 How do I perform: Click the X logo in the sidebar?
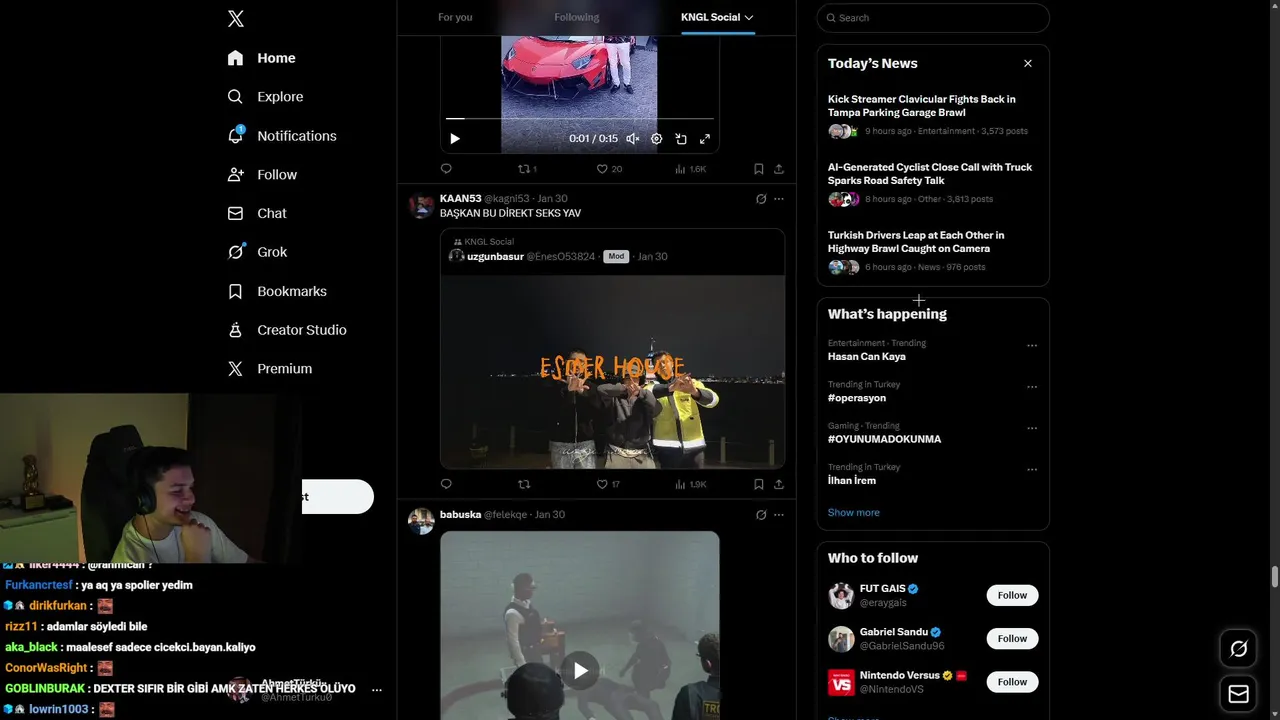(x=235, y=18)
